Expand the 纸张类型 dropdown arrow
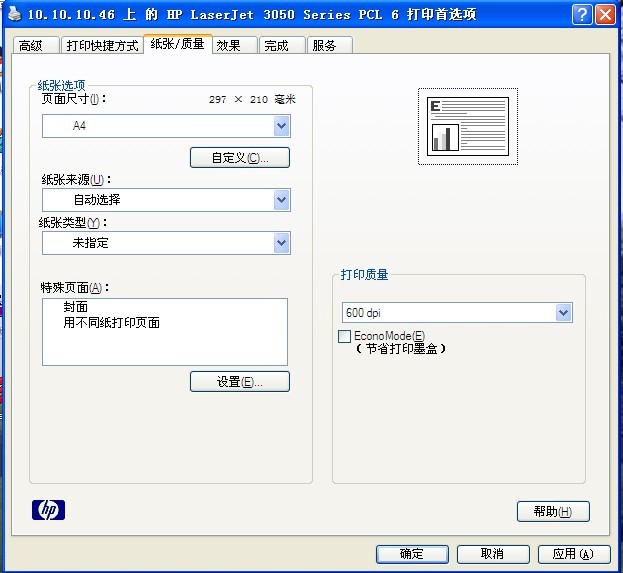Image resolution: width=623 pixels, height=573 pixels. 282,243
